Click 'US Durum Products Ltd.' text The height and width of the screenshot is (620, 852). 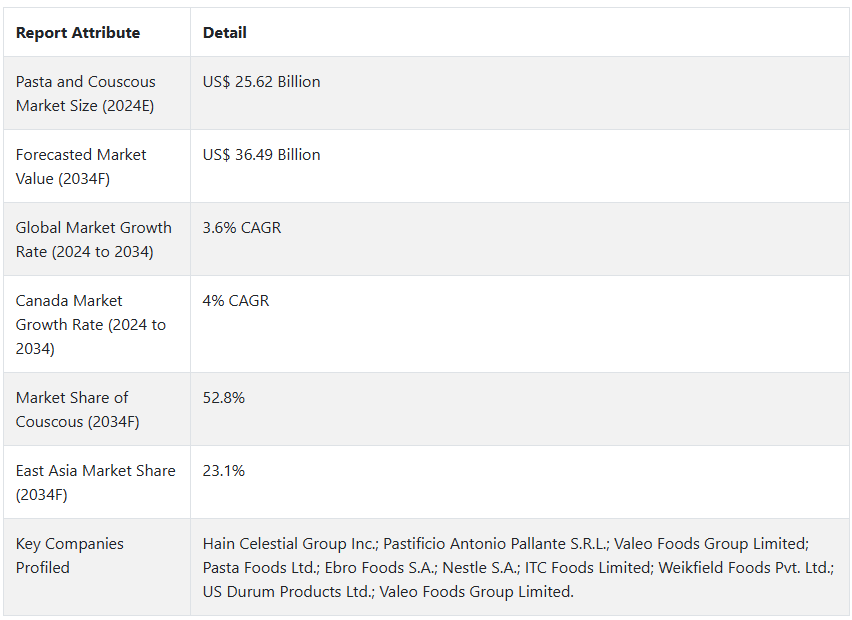click(287, 592)
